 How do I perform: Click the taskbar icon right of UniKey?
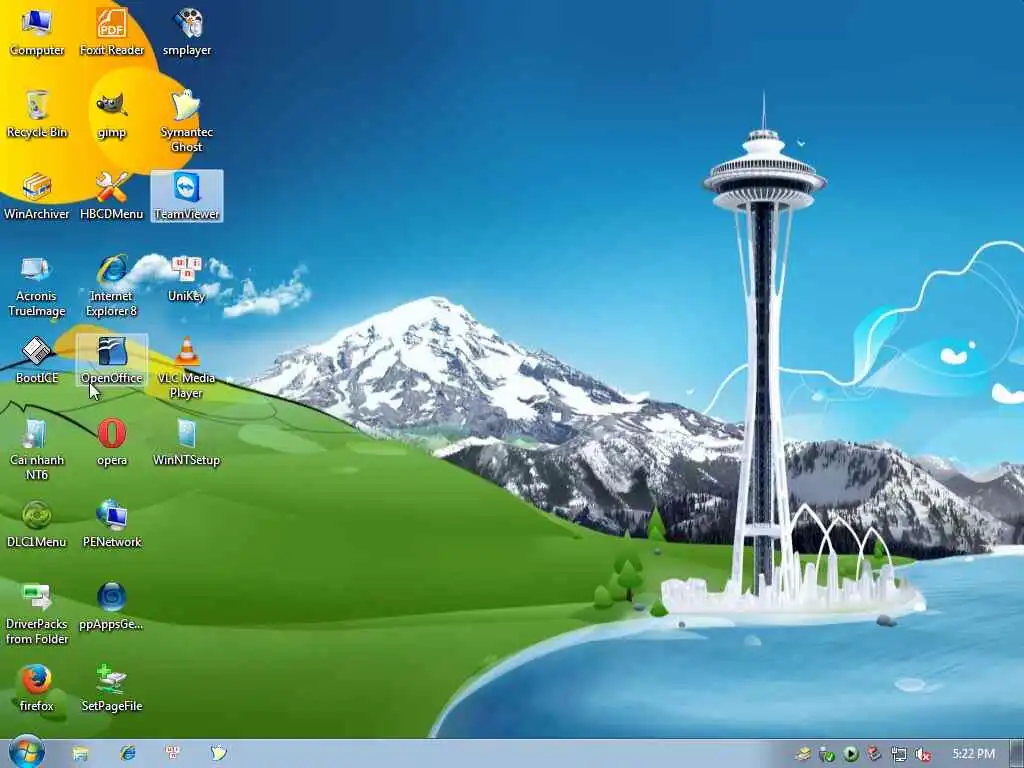pyautogui.click(x=218, y=754)
